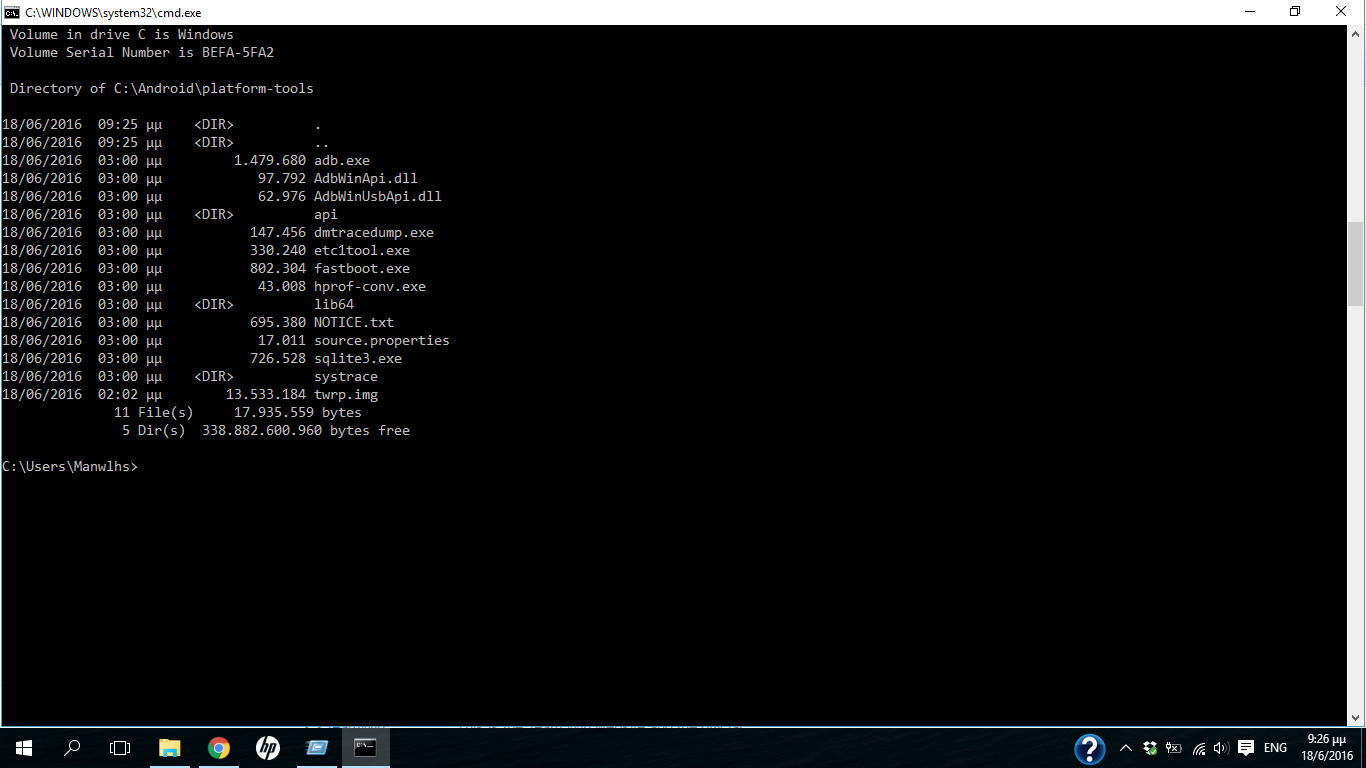Open the HP app on the taskbar
The width and height of the screenshot is (1366, 768).
268,748
